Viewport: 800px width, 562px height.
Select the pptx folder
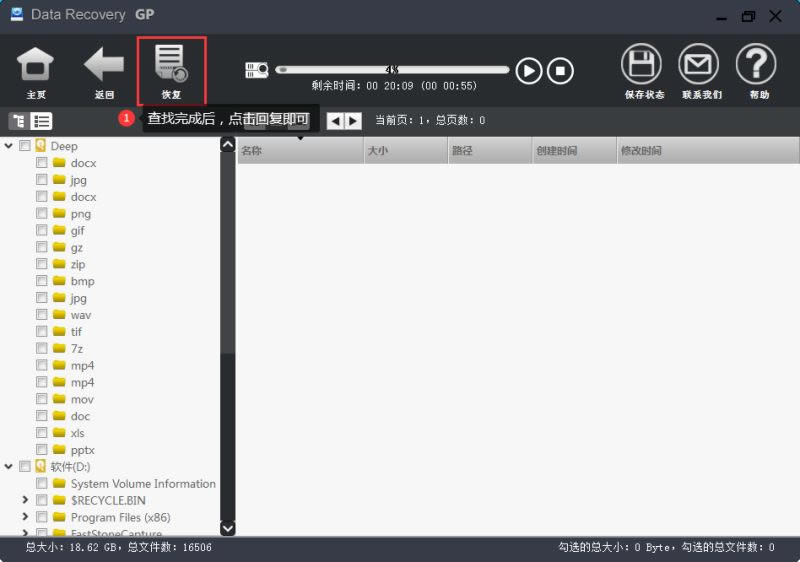(83, 450)
